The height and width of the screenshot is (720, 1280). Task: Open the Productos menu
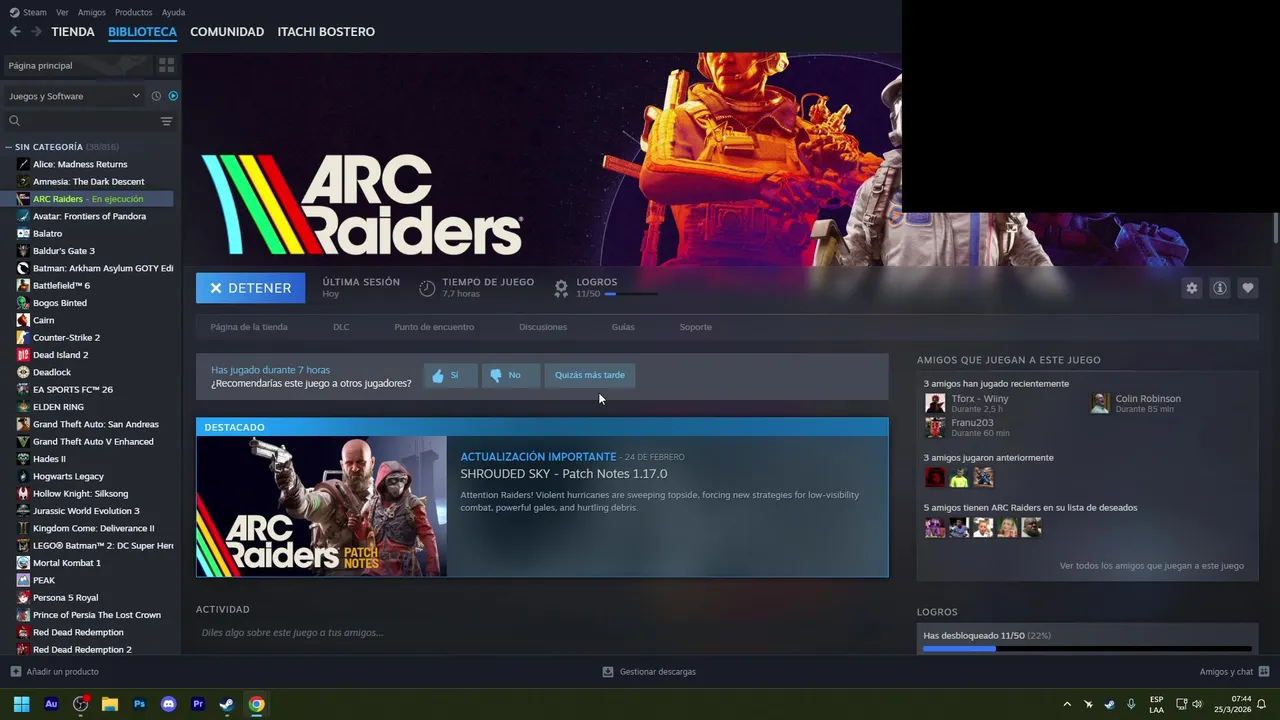pyautogui.click(x=133, y=12)
